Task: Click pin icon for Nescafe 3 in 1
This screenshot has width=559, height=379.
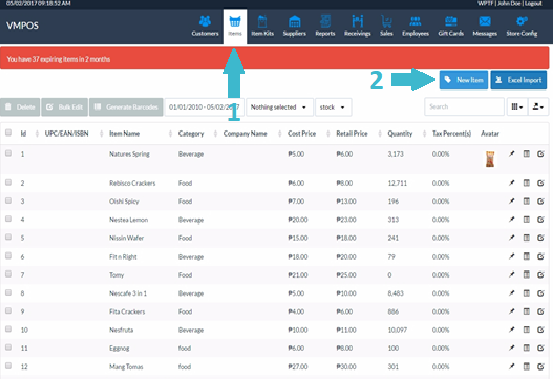Action: click(512, 293)
